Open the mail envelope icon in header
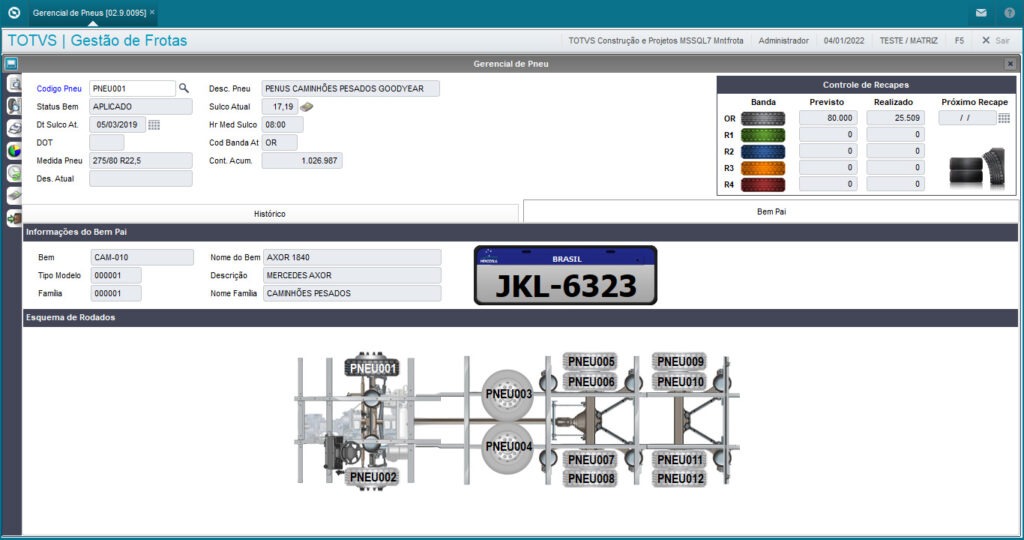1024x540 pixels. [x=981, y=13]
